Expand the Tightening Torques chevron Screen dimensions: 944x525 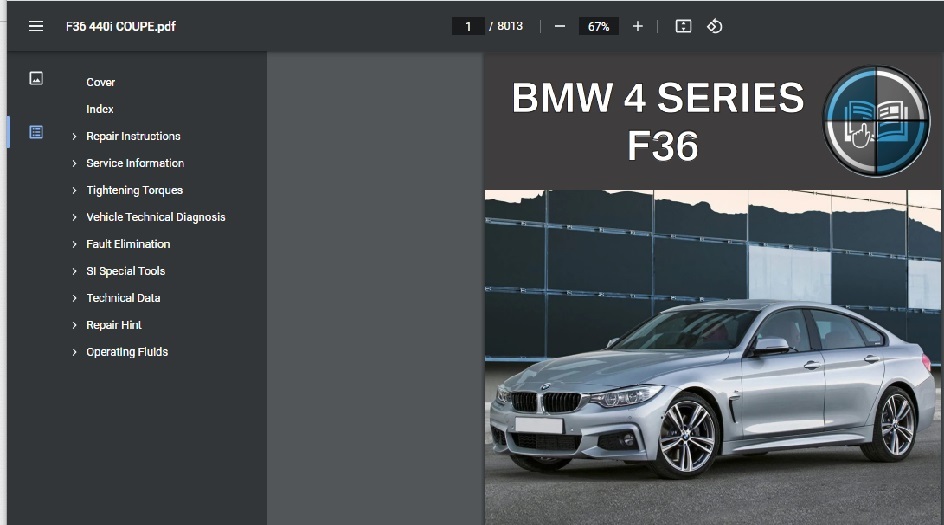[74, 191]
